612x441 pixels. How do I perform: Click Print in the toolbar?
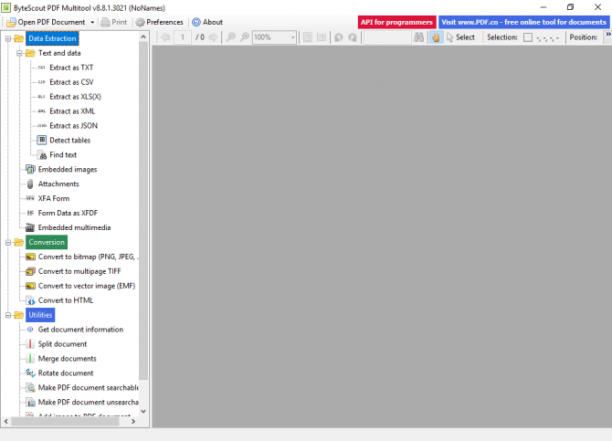(114, 22)
